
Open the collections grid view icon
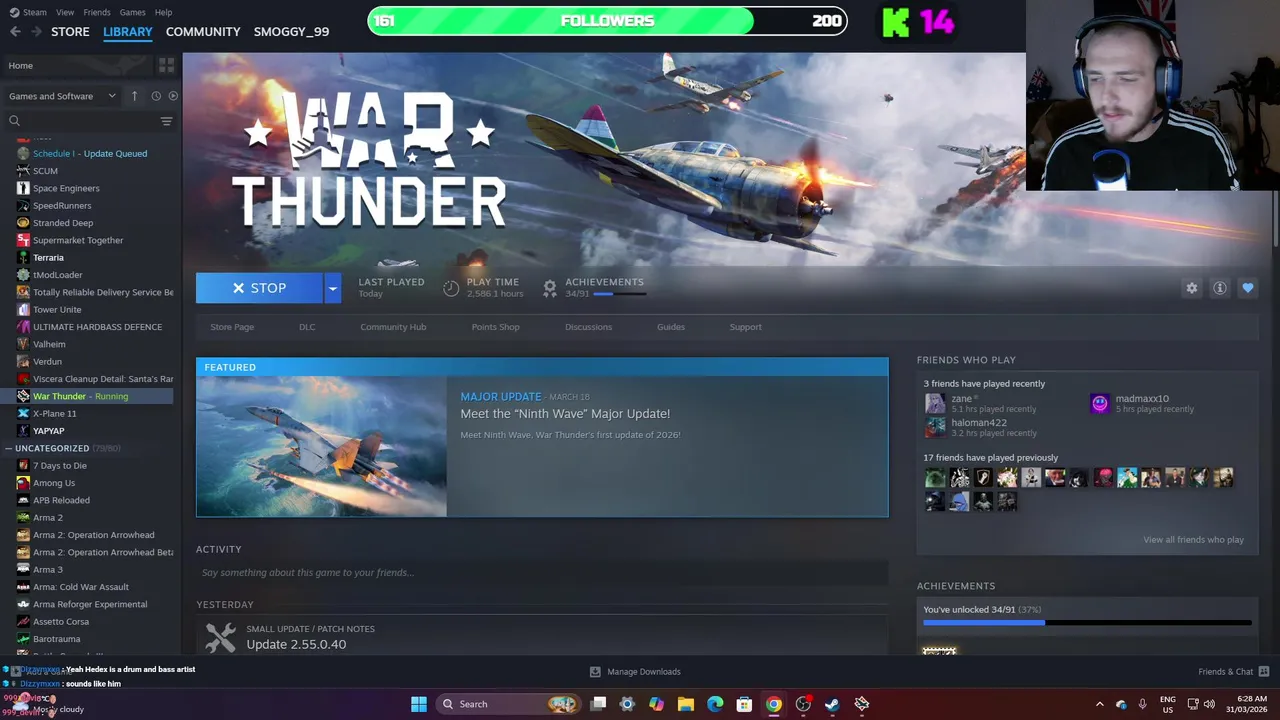[x=166, y=65]
